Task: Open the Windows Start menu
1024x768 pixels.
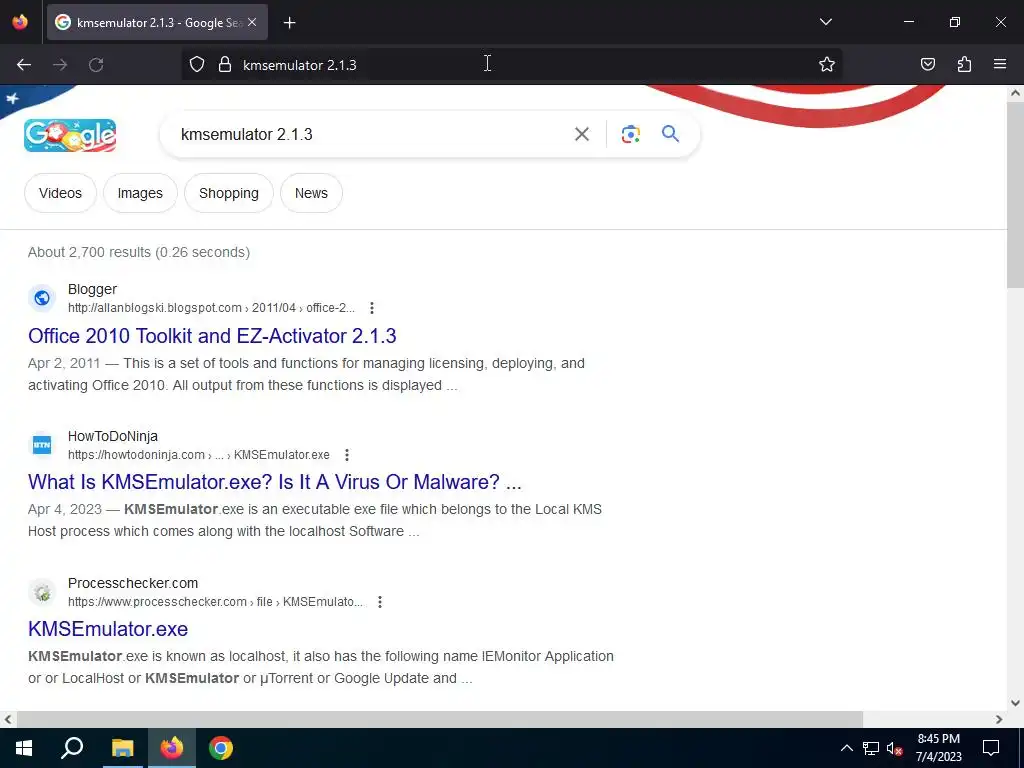Action: 24,748
